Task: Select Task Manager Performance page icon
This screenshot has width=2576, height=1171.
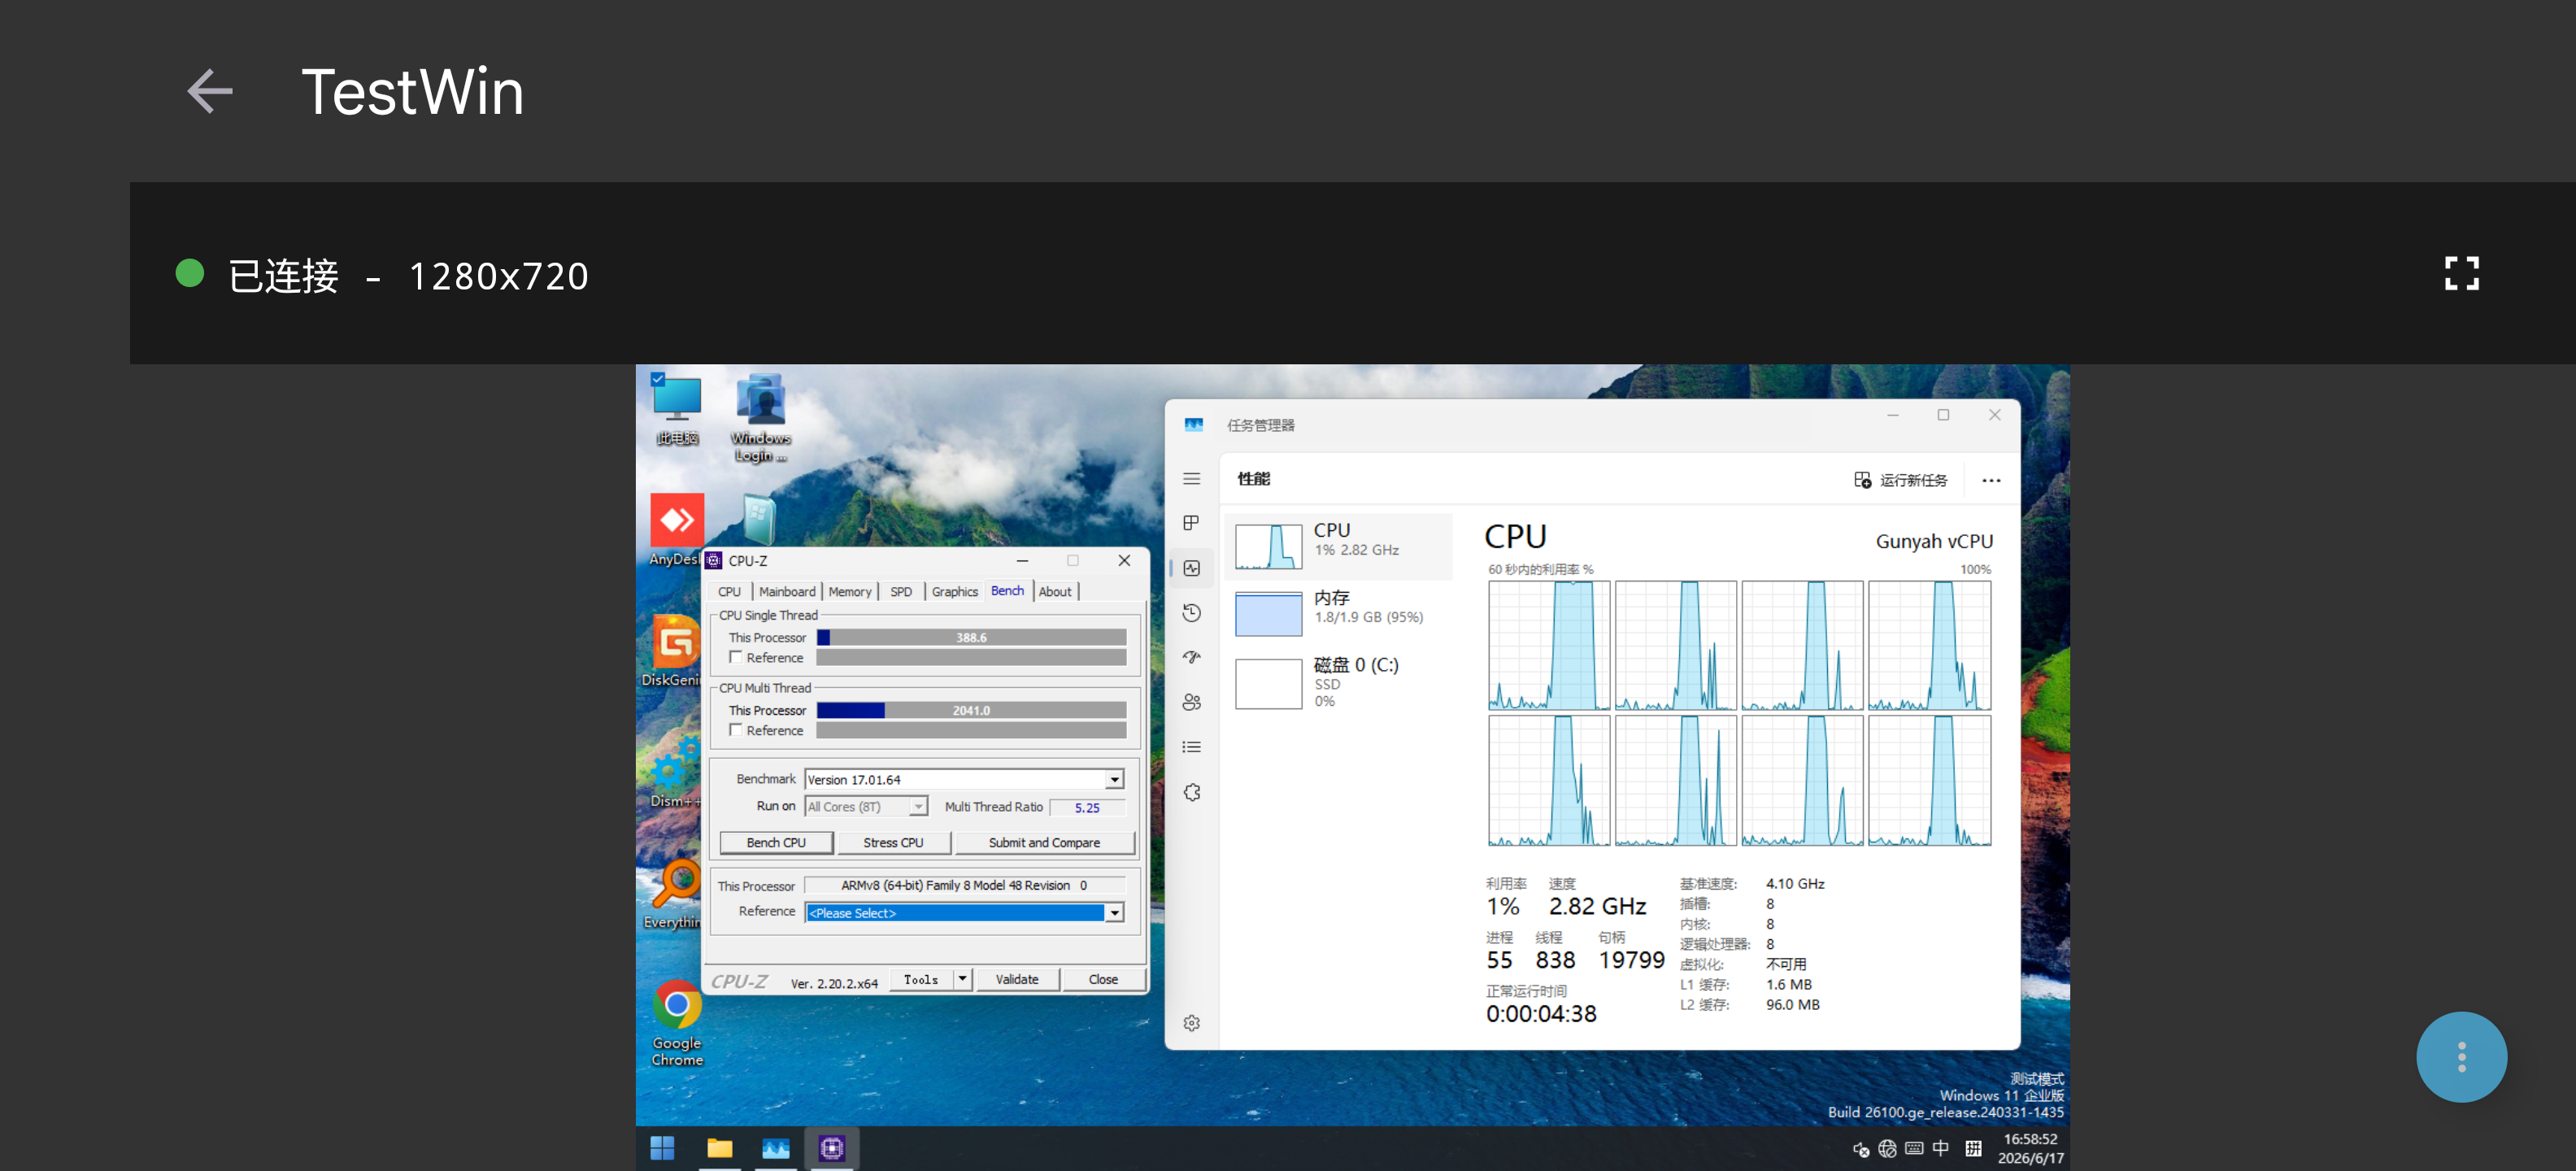Action: click(x=1191, y=568)
